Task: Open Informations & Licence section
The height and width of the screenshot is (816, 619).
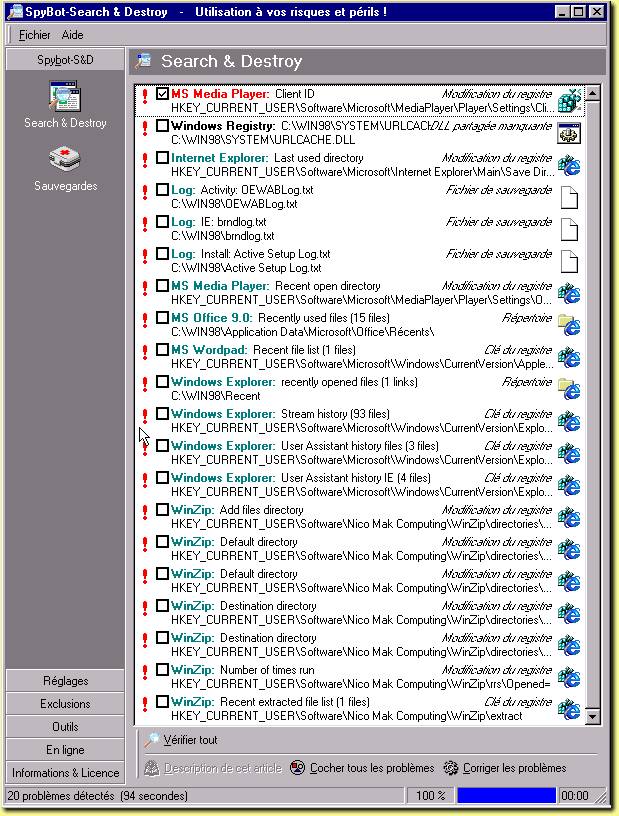Action: click(x=65, y=773)
